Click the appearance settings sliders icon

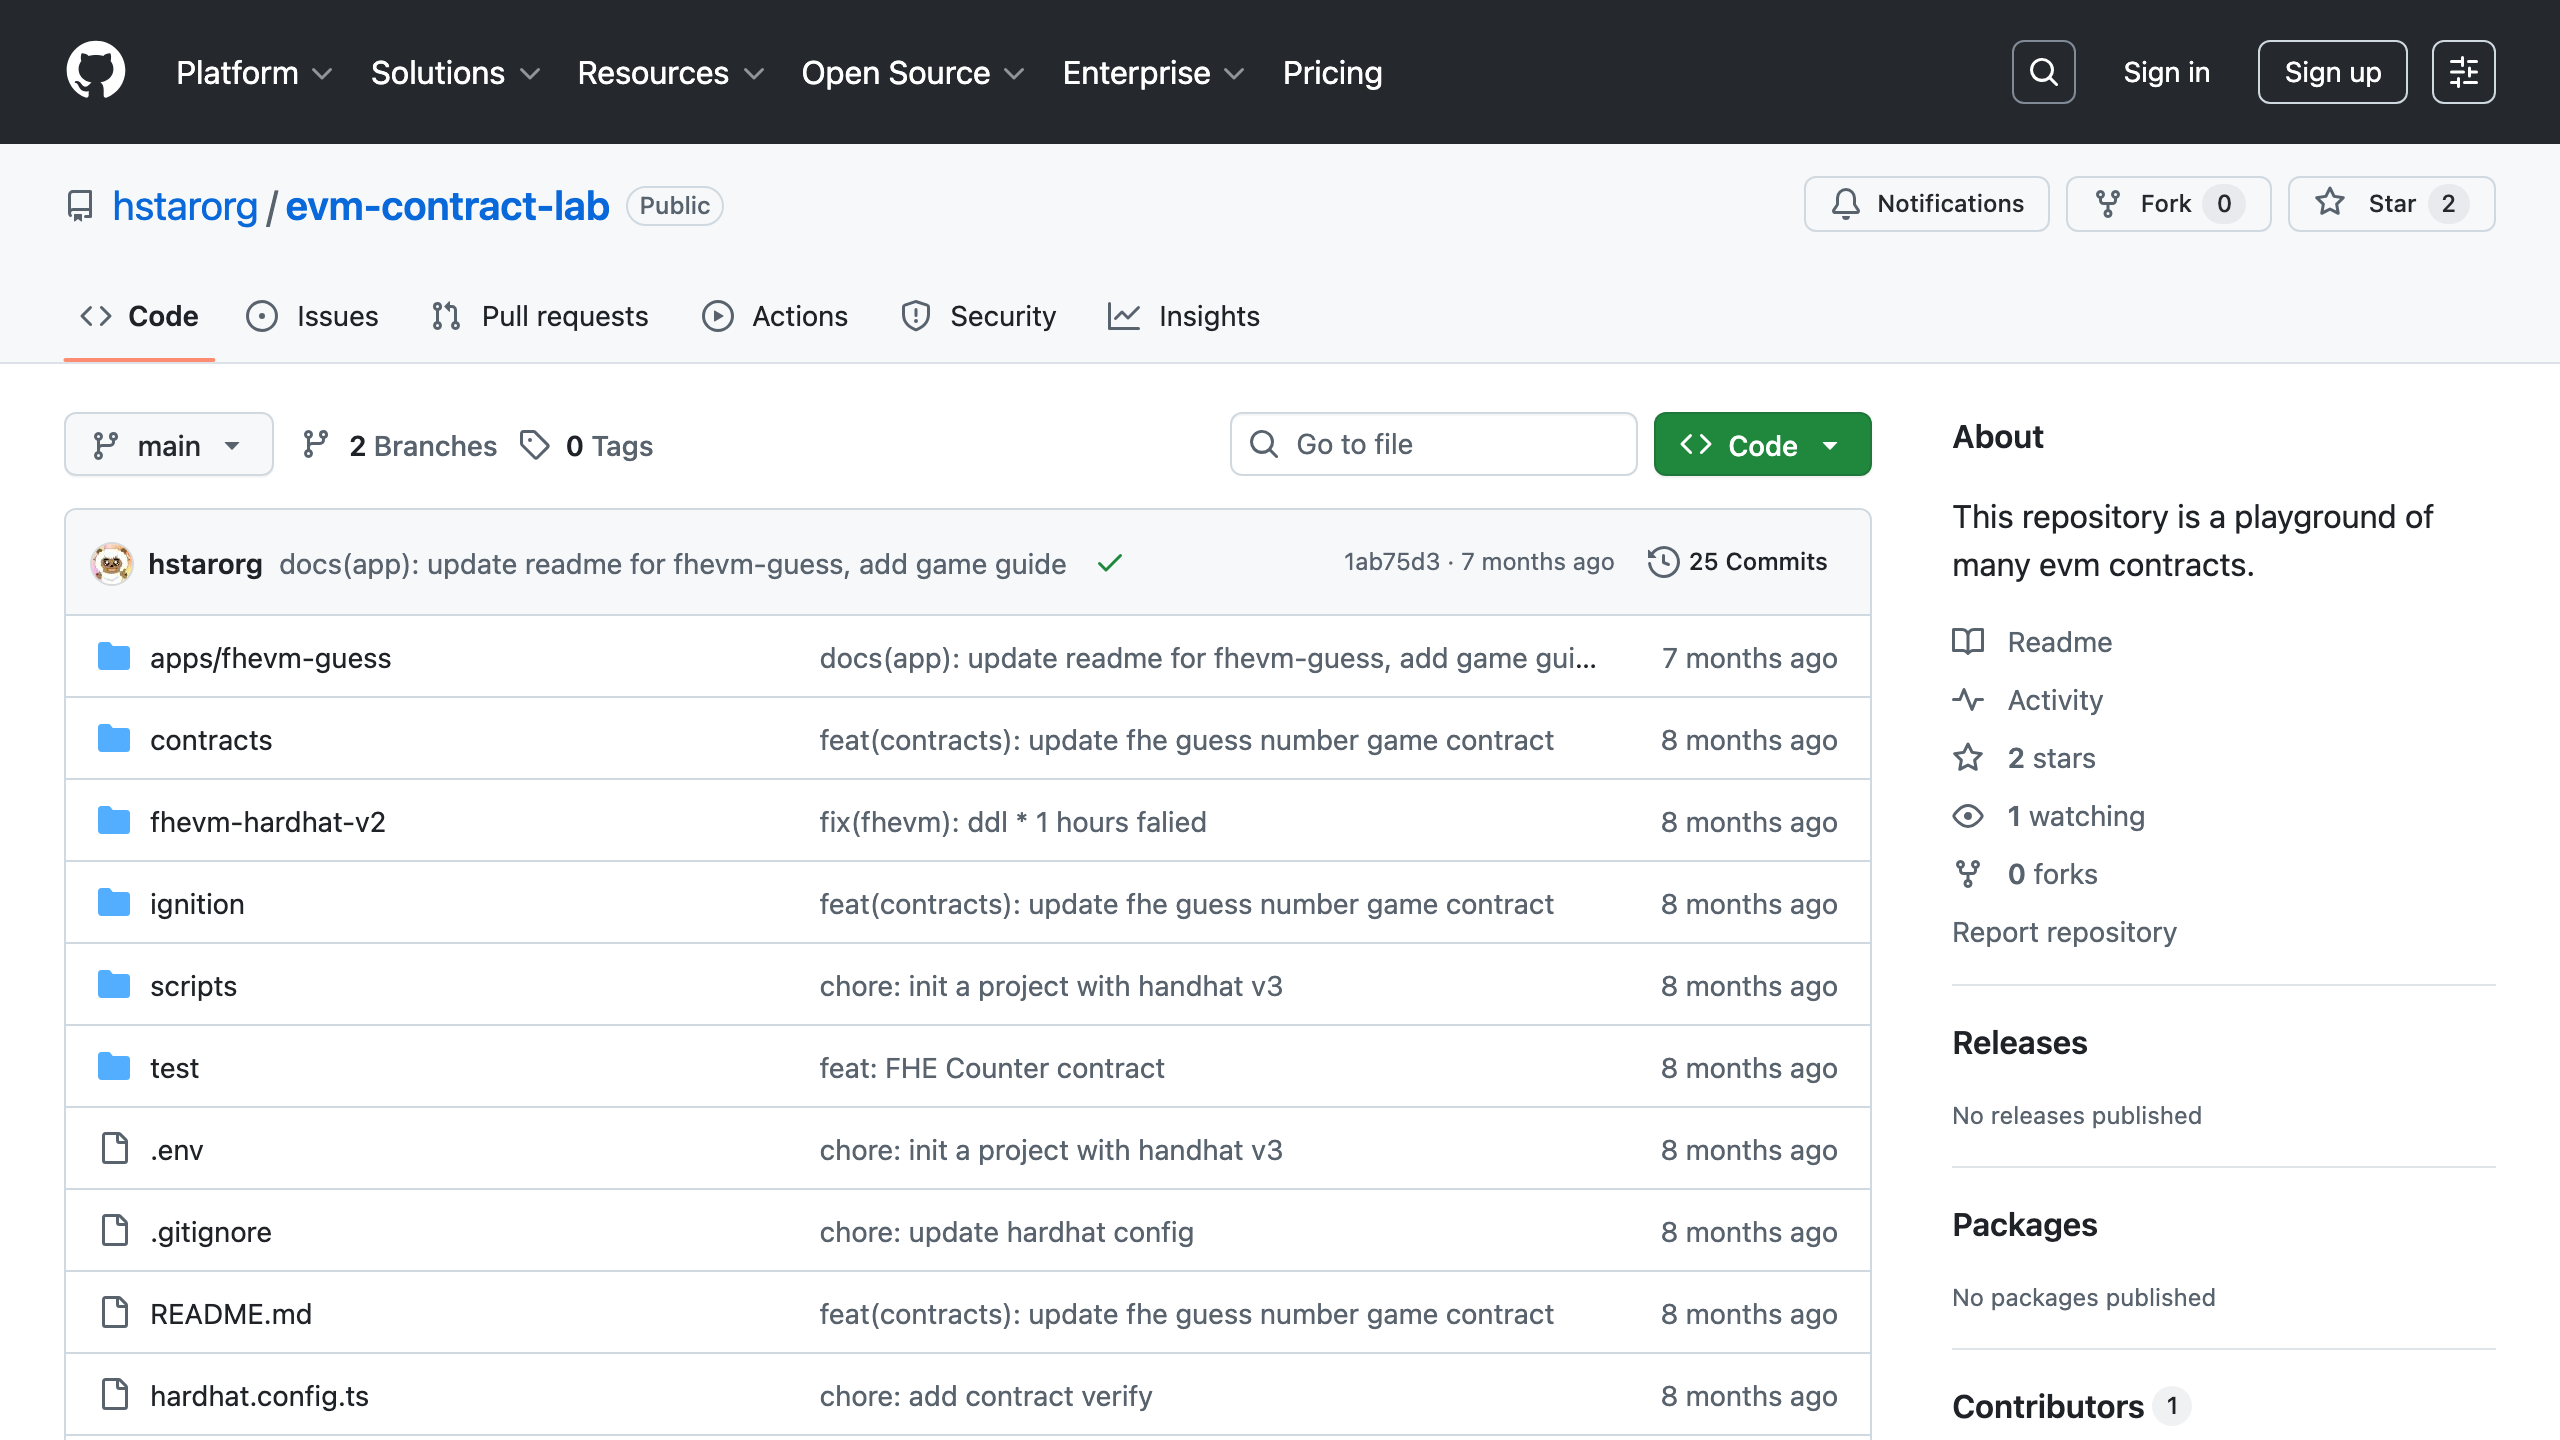tap(2463, 72)
